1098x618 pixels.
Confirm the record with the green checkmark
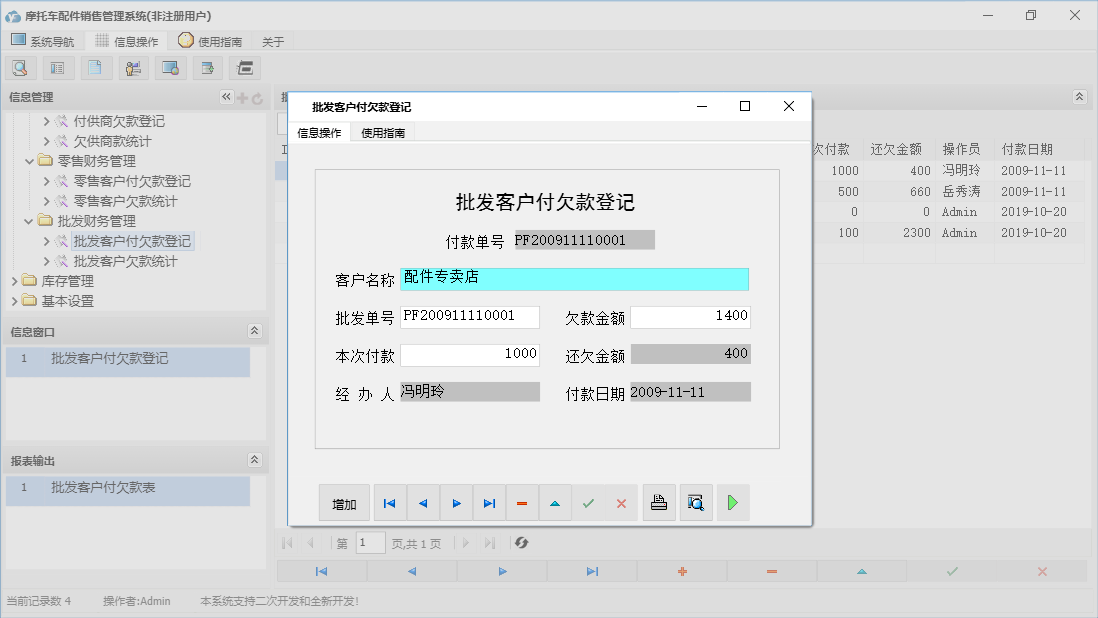(x=589, y=502)
